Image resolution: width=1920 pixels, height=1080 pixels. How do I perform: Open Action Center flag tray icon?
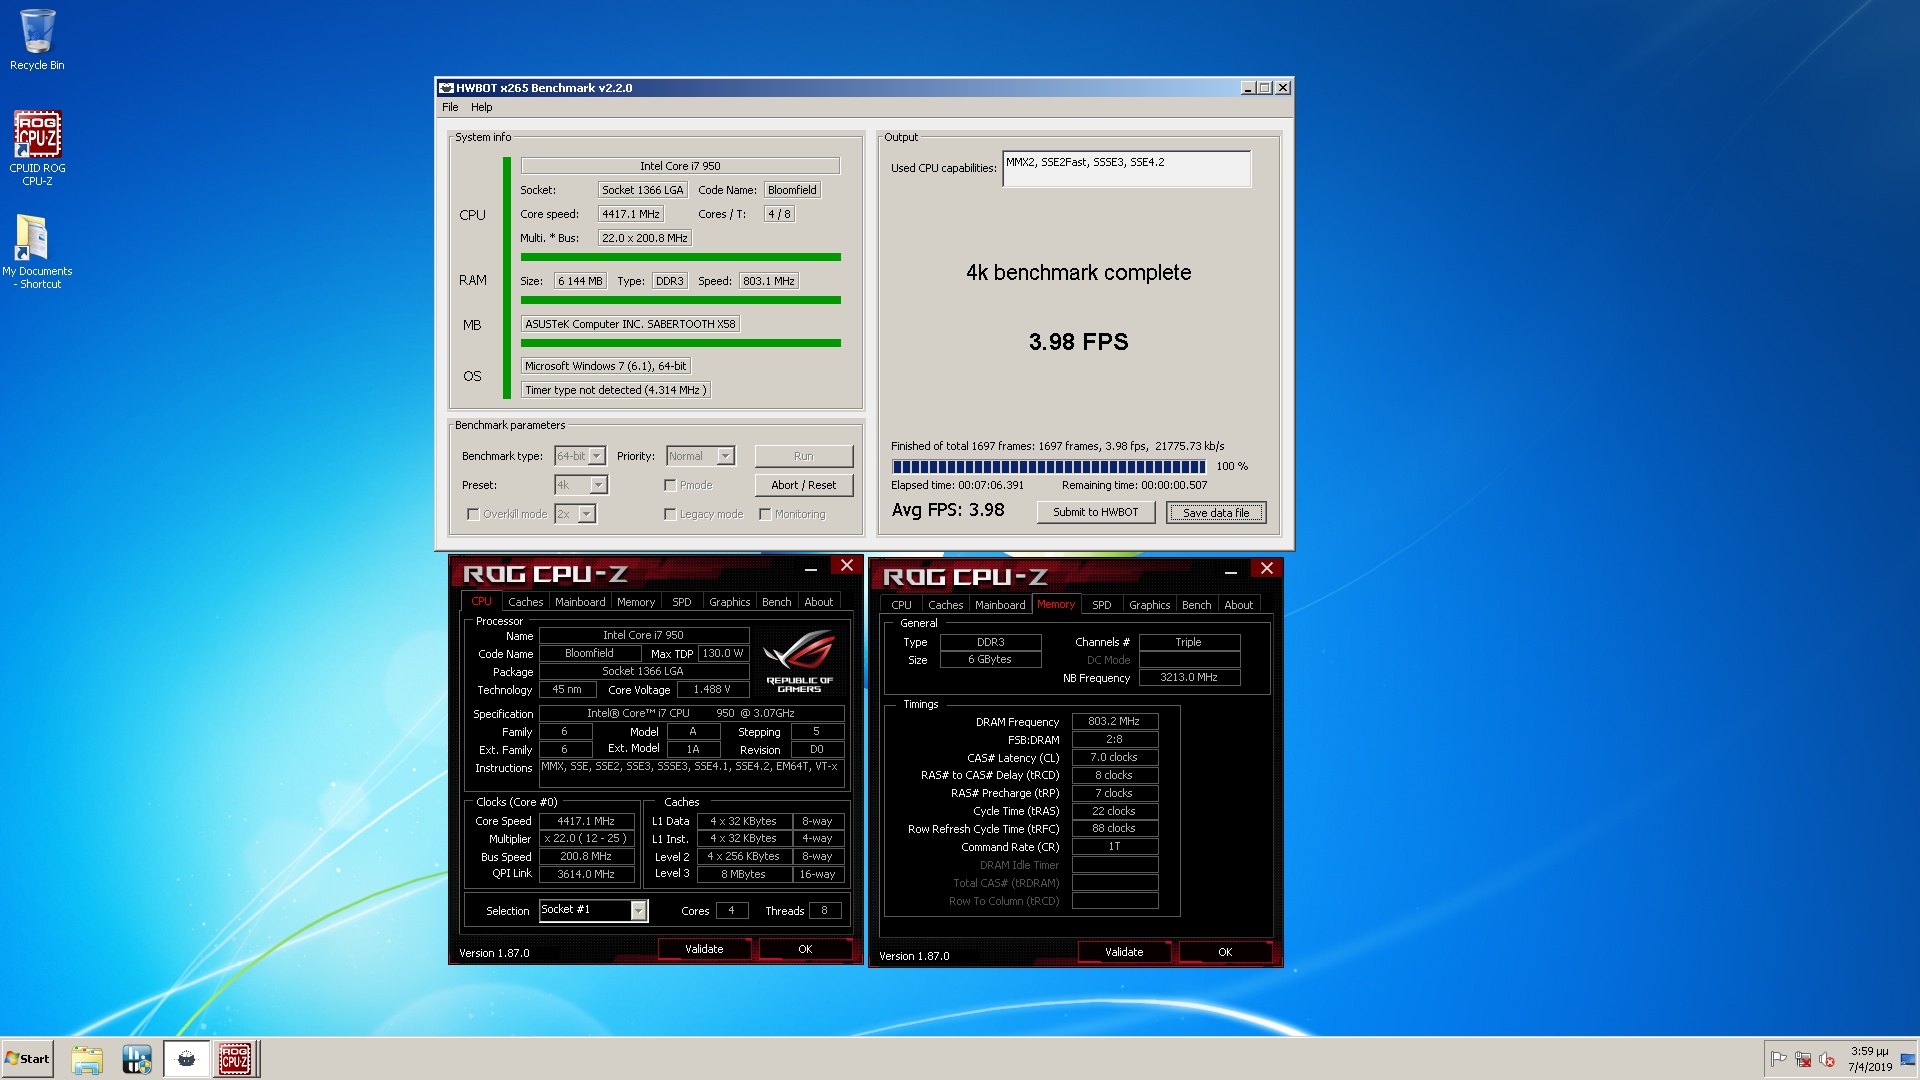click(1778, 1059)
